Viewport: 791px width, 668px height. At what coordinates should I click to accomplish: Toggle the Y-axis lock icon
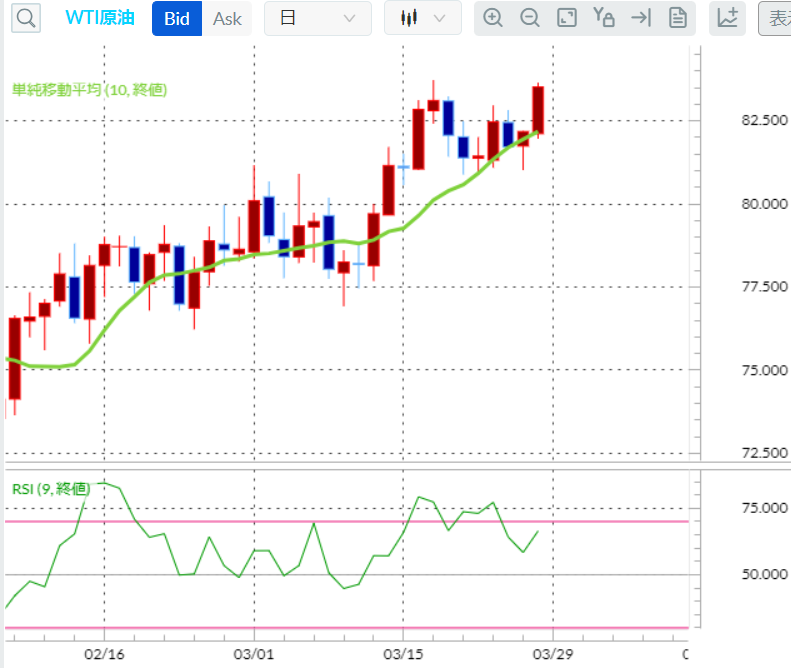tap(604, 17)
